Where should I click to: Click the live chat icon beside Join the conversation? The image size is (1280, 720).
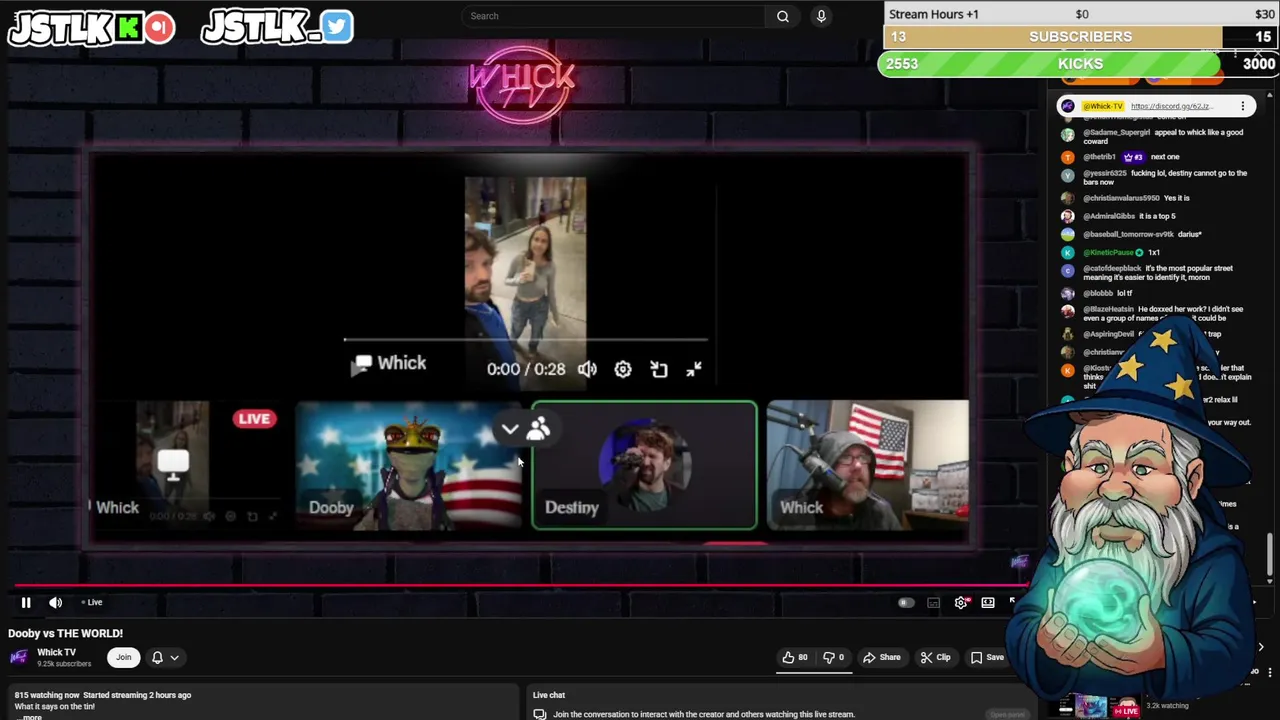(540, 714)
